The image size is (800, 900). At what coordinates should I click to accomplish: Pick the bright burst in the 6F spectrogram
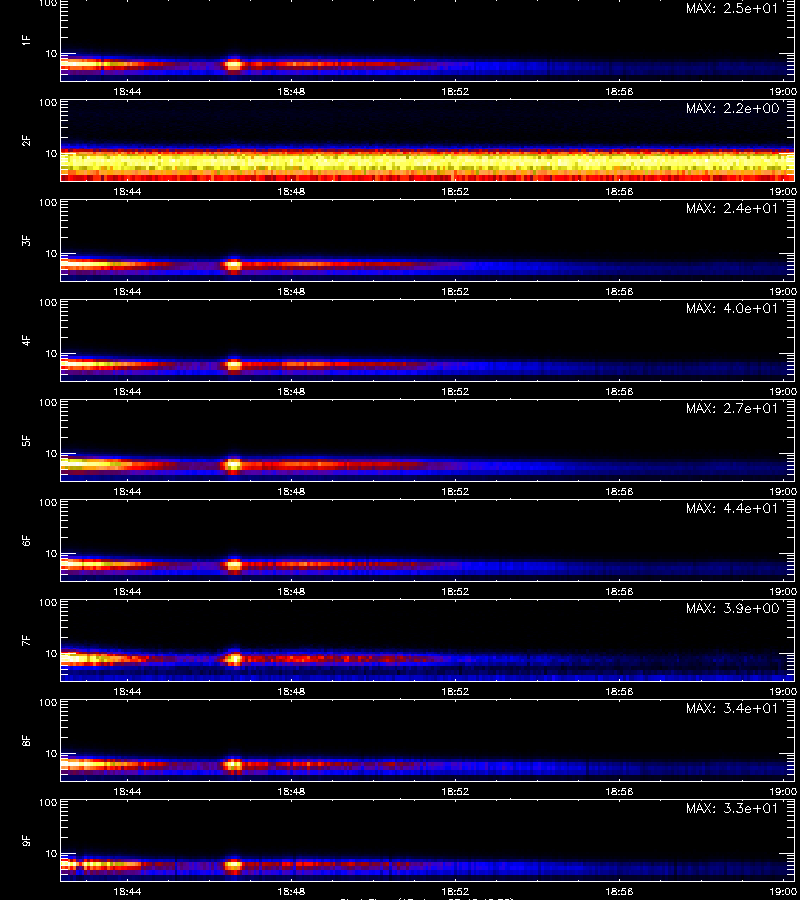tap(233, 565)
